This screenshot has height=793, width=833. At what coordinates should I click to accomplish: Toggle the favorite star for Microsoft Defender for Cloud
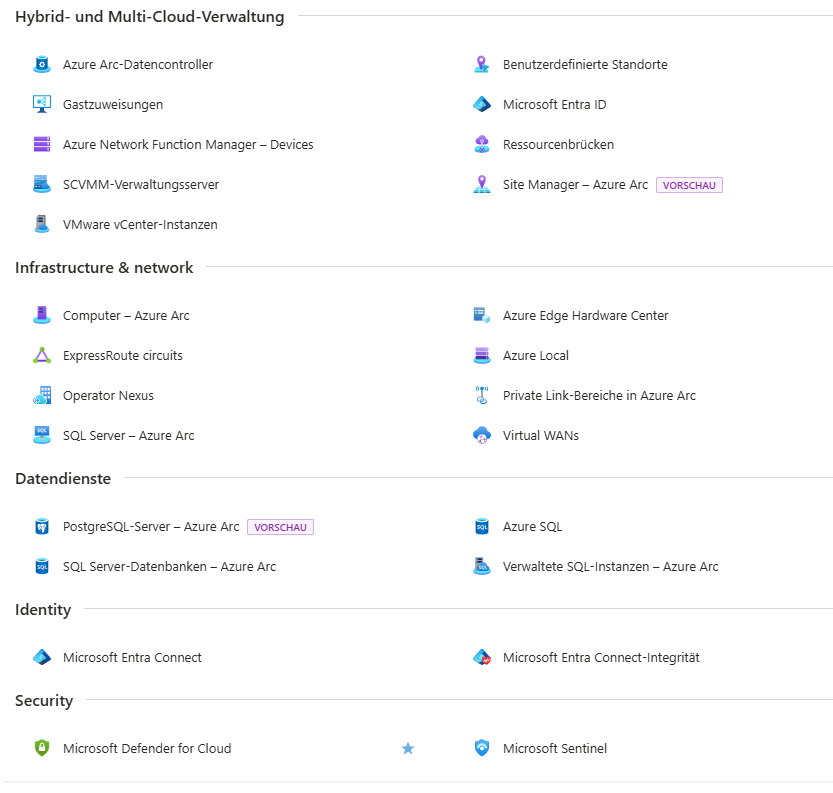point(408,748)
